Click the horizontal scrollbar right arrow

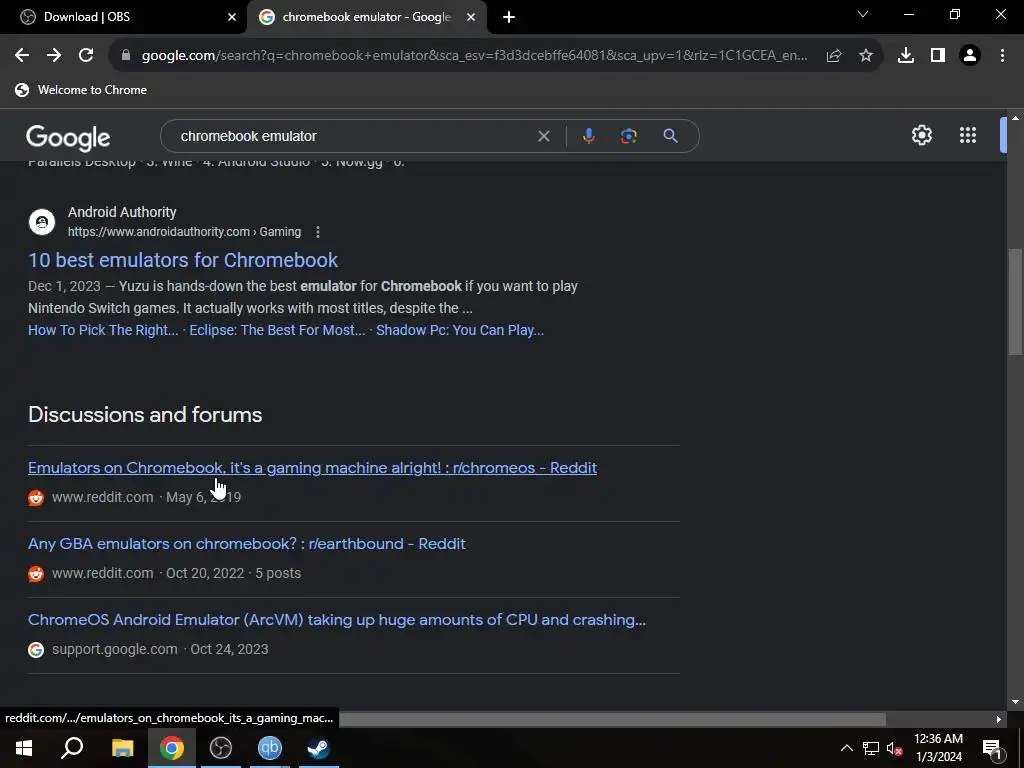tap(998, 719)
